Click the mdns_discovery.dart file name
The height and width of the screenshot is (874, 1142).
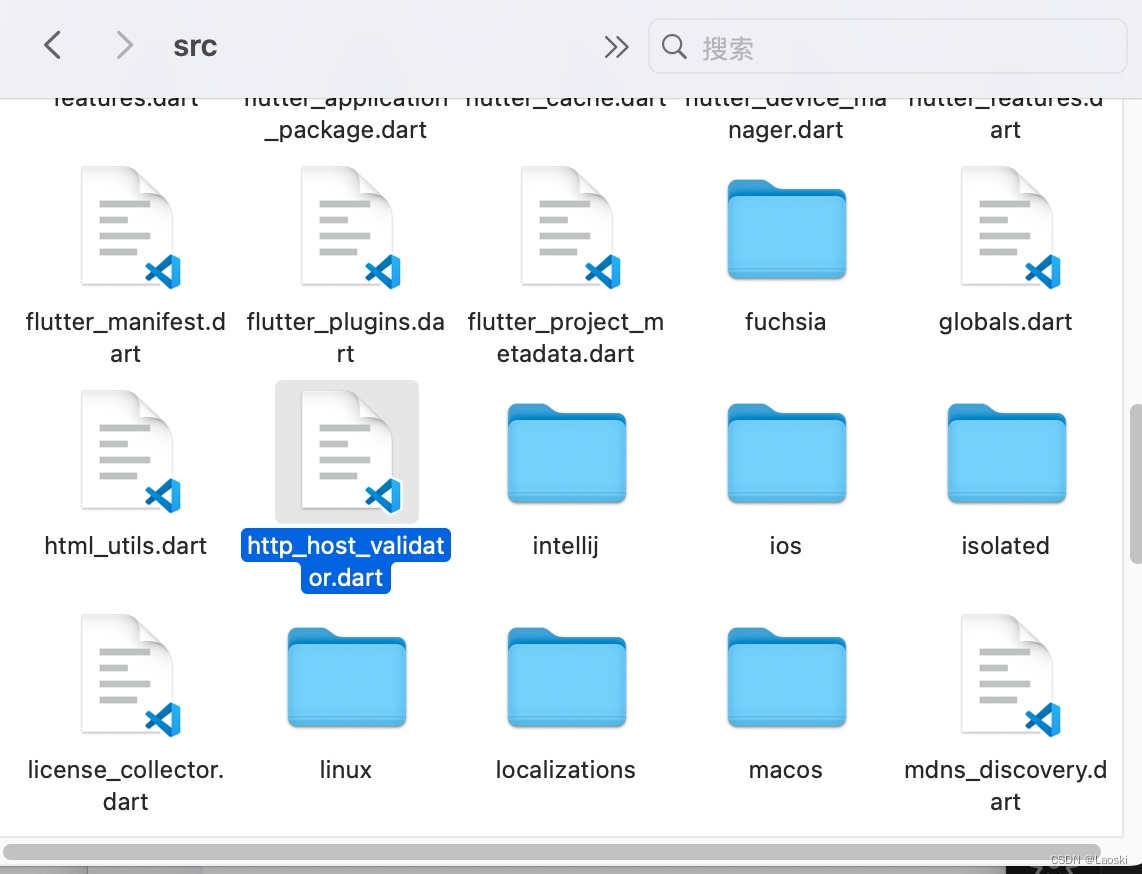click(x=1005, y=785)
